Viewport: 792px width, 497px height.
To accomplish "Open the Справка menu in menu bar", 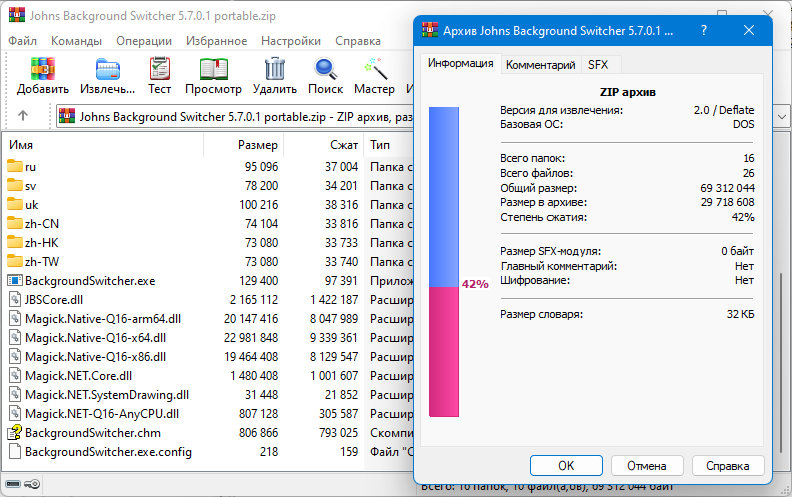I will coord(358,41).
